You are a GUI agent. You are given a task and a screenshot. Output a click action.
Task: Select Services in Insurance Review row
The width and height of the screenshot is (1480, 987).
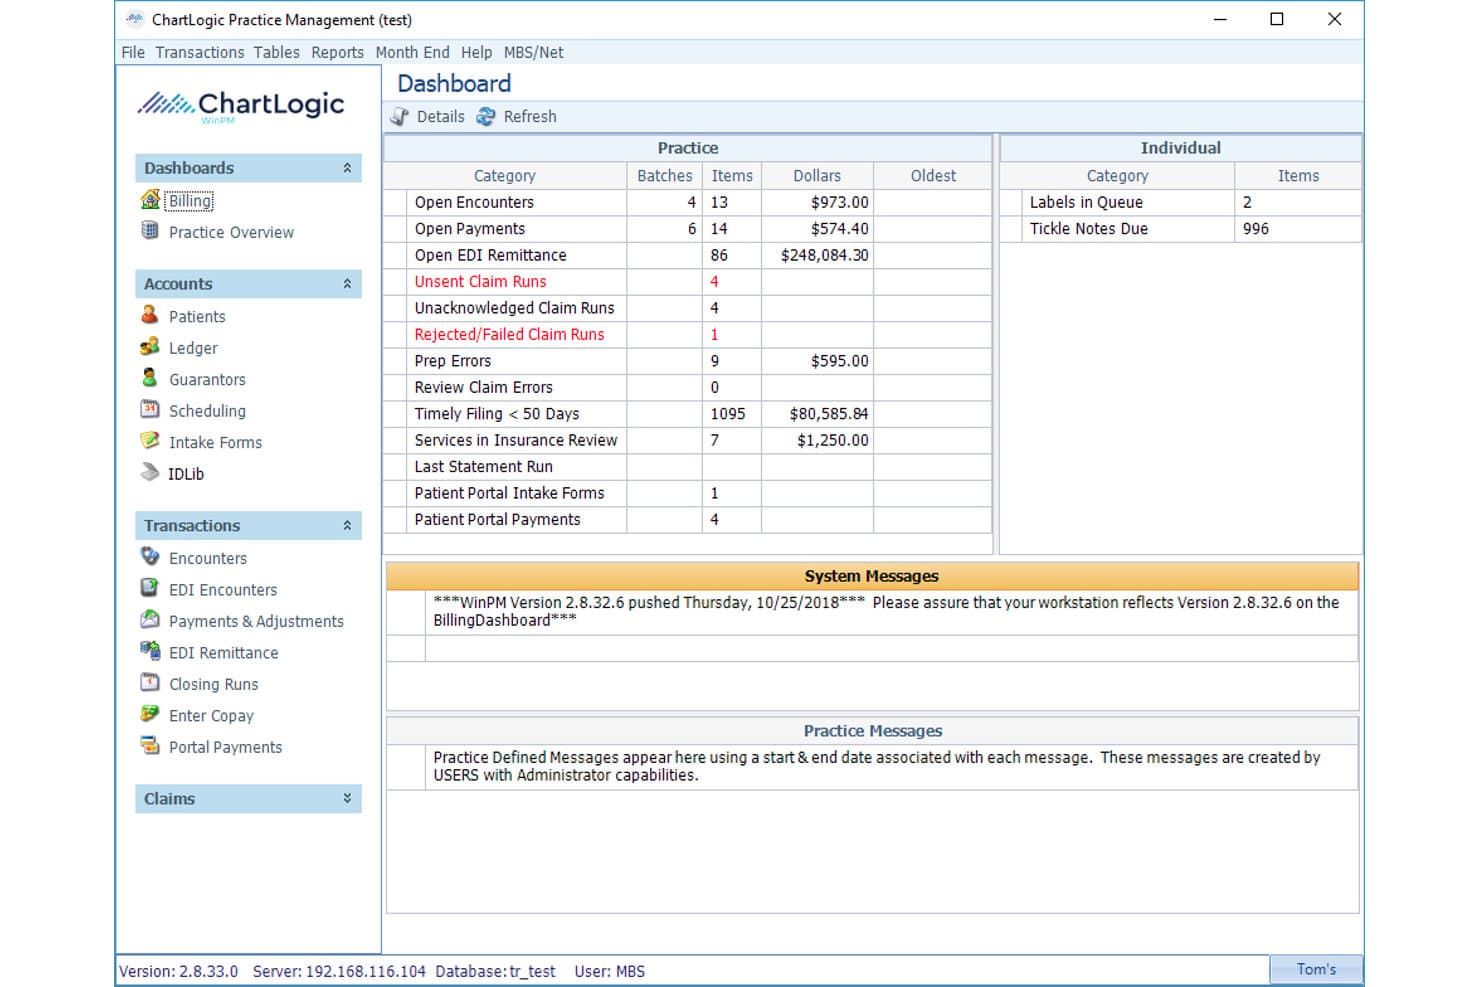point(688,440)
